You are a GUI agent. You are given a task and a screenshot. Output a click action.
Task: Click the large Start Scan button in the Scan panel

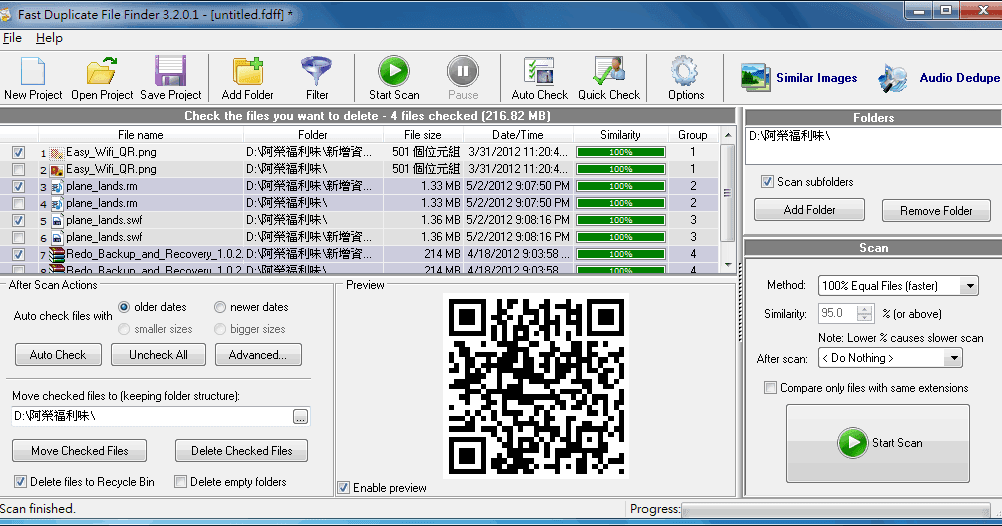878,443
